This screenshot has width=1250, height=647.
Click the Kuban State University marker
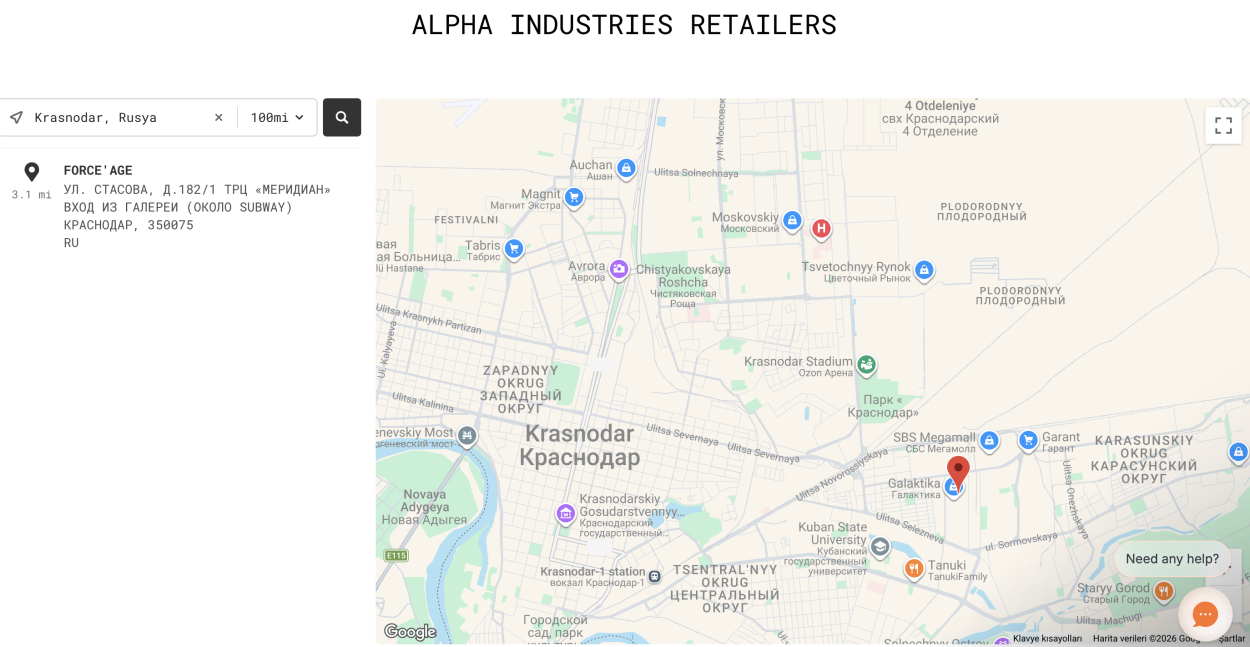coord(880,546)
